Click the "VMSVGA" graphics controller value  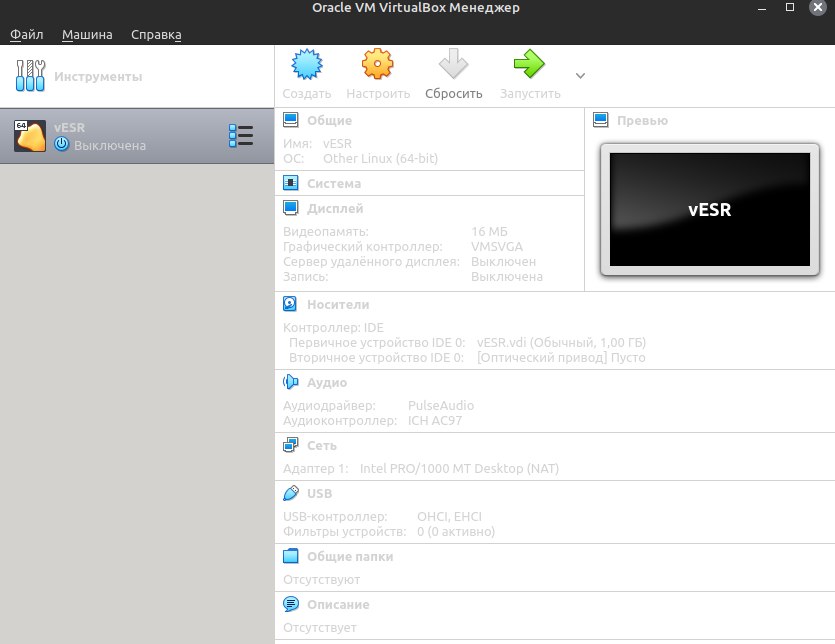coord(497,247)
